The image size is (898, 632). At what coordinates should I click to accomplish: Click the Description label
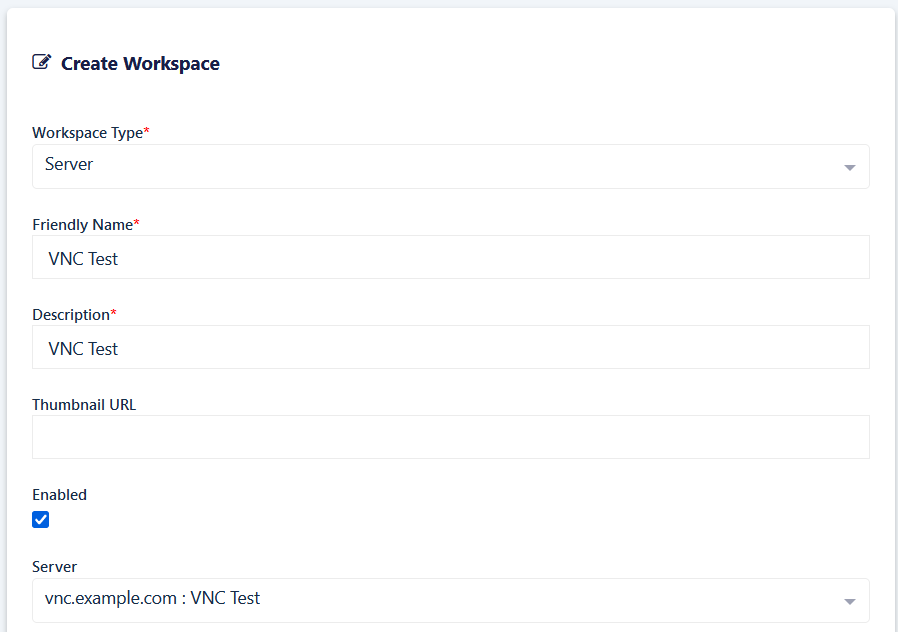coord(70,315)
